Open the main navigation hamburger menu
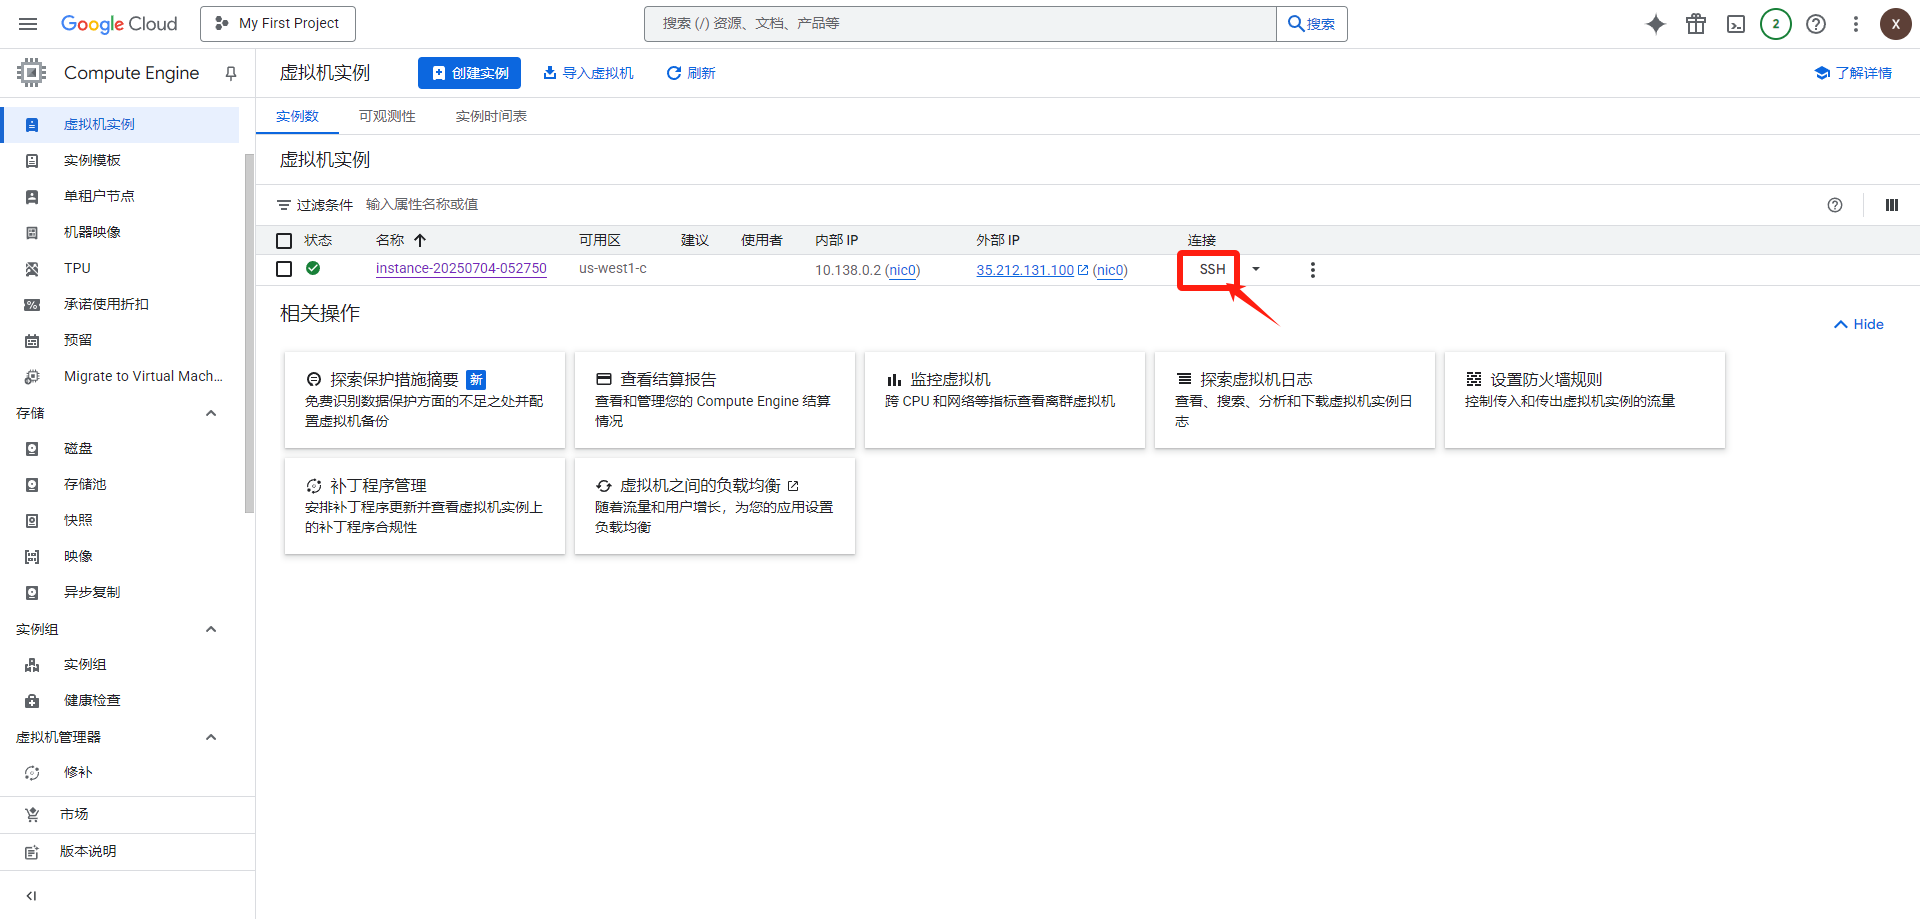 pyautogui.click(x=28, y=24)
